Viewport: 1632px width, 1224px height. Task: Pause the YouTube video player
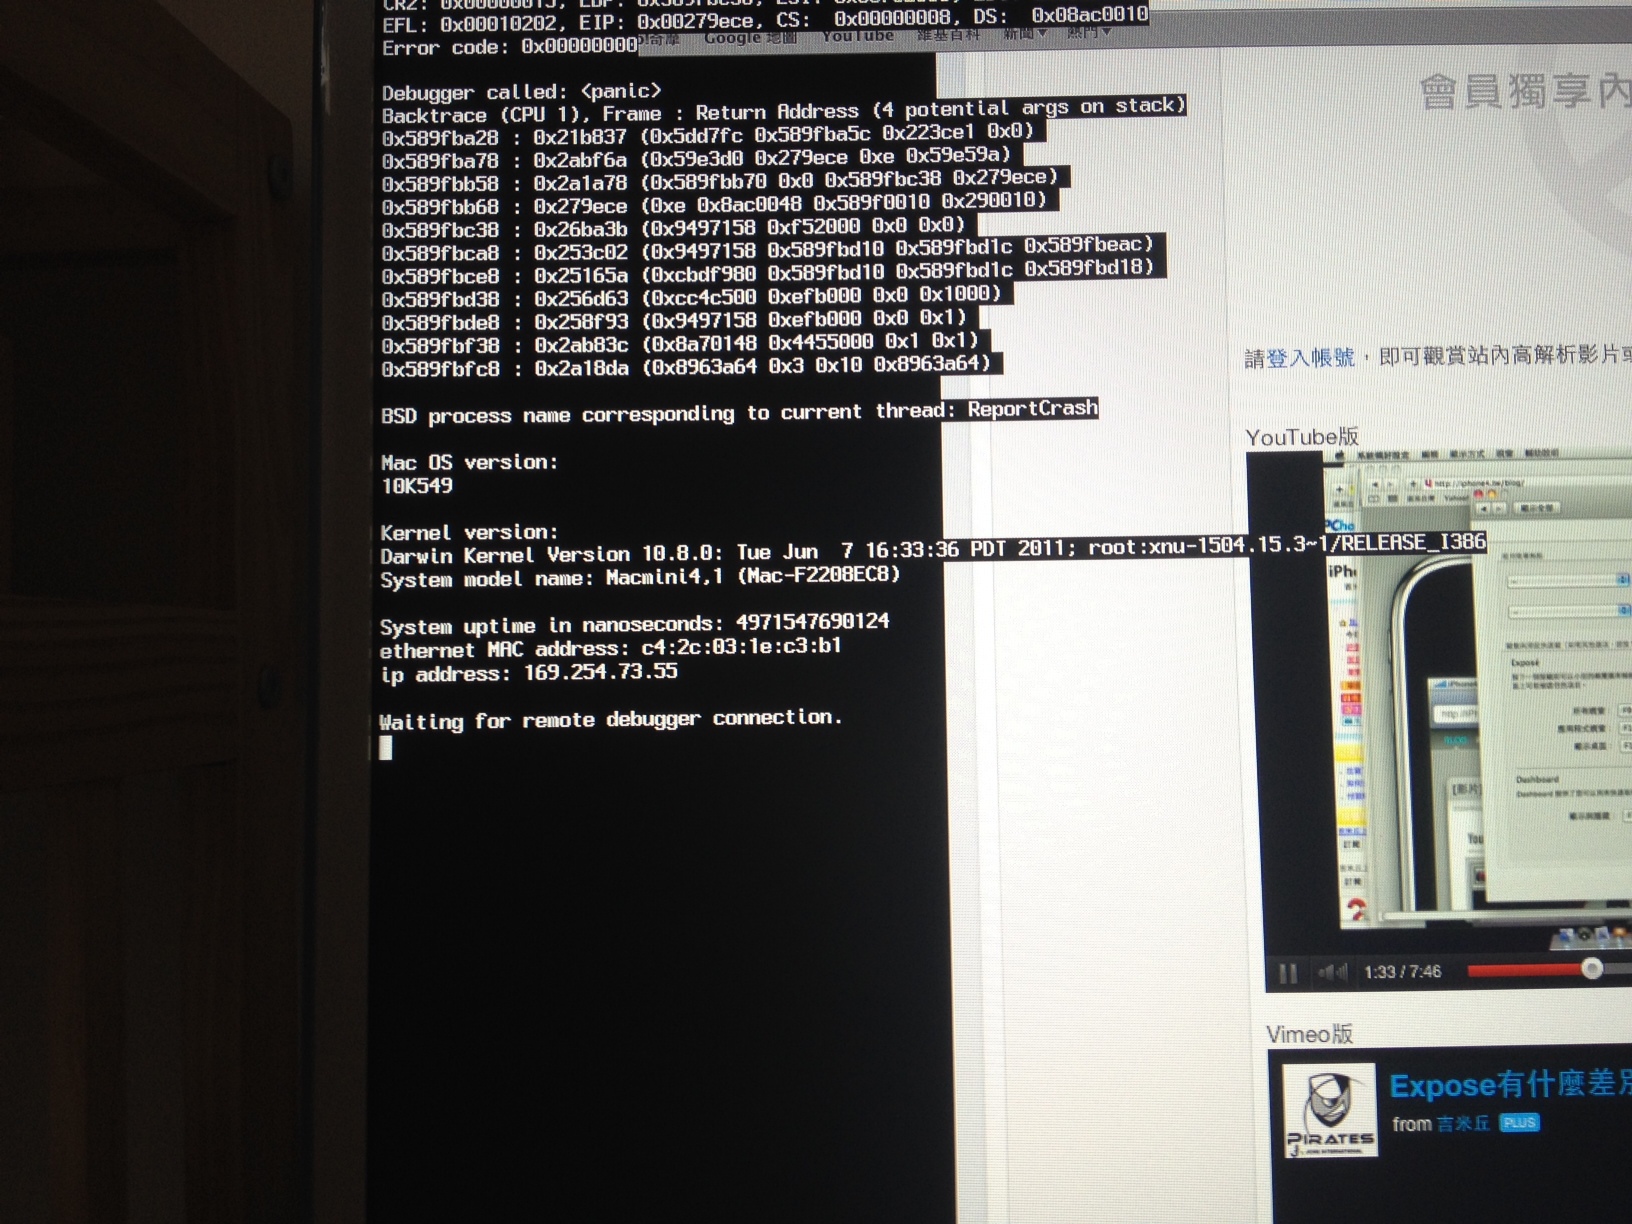tap(1288, 972)
